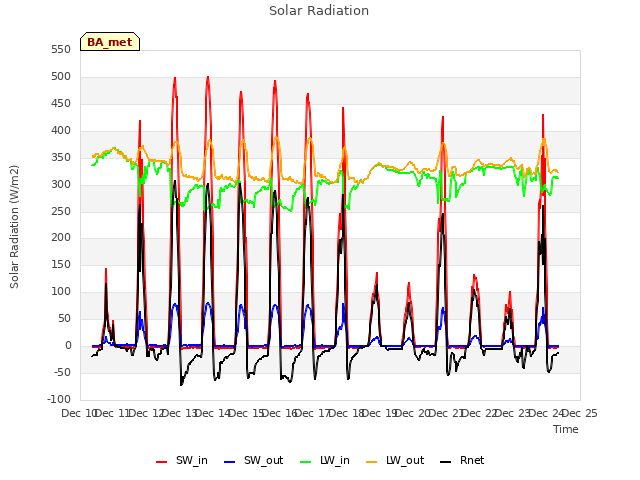Click the Dec 13 x-axis tick label

pyautogui.click(x=180, y=413)
